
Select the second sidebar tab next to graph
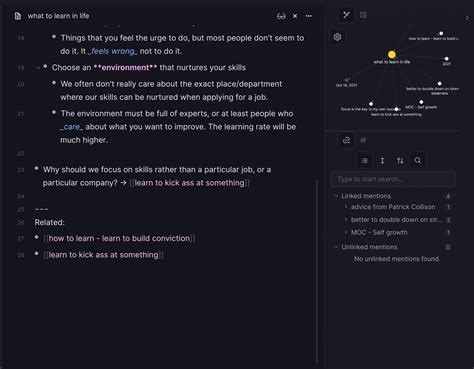363,15
